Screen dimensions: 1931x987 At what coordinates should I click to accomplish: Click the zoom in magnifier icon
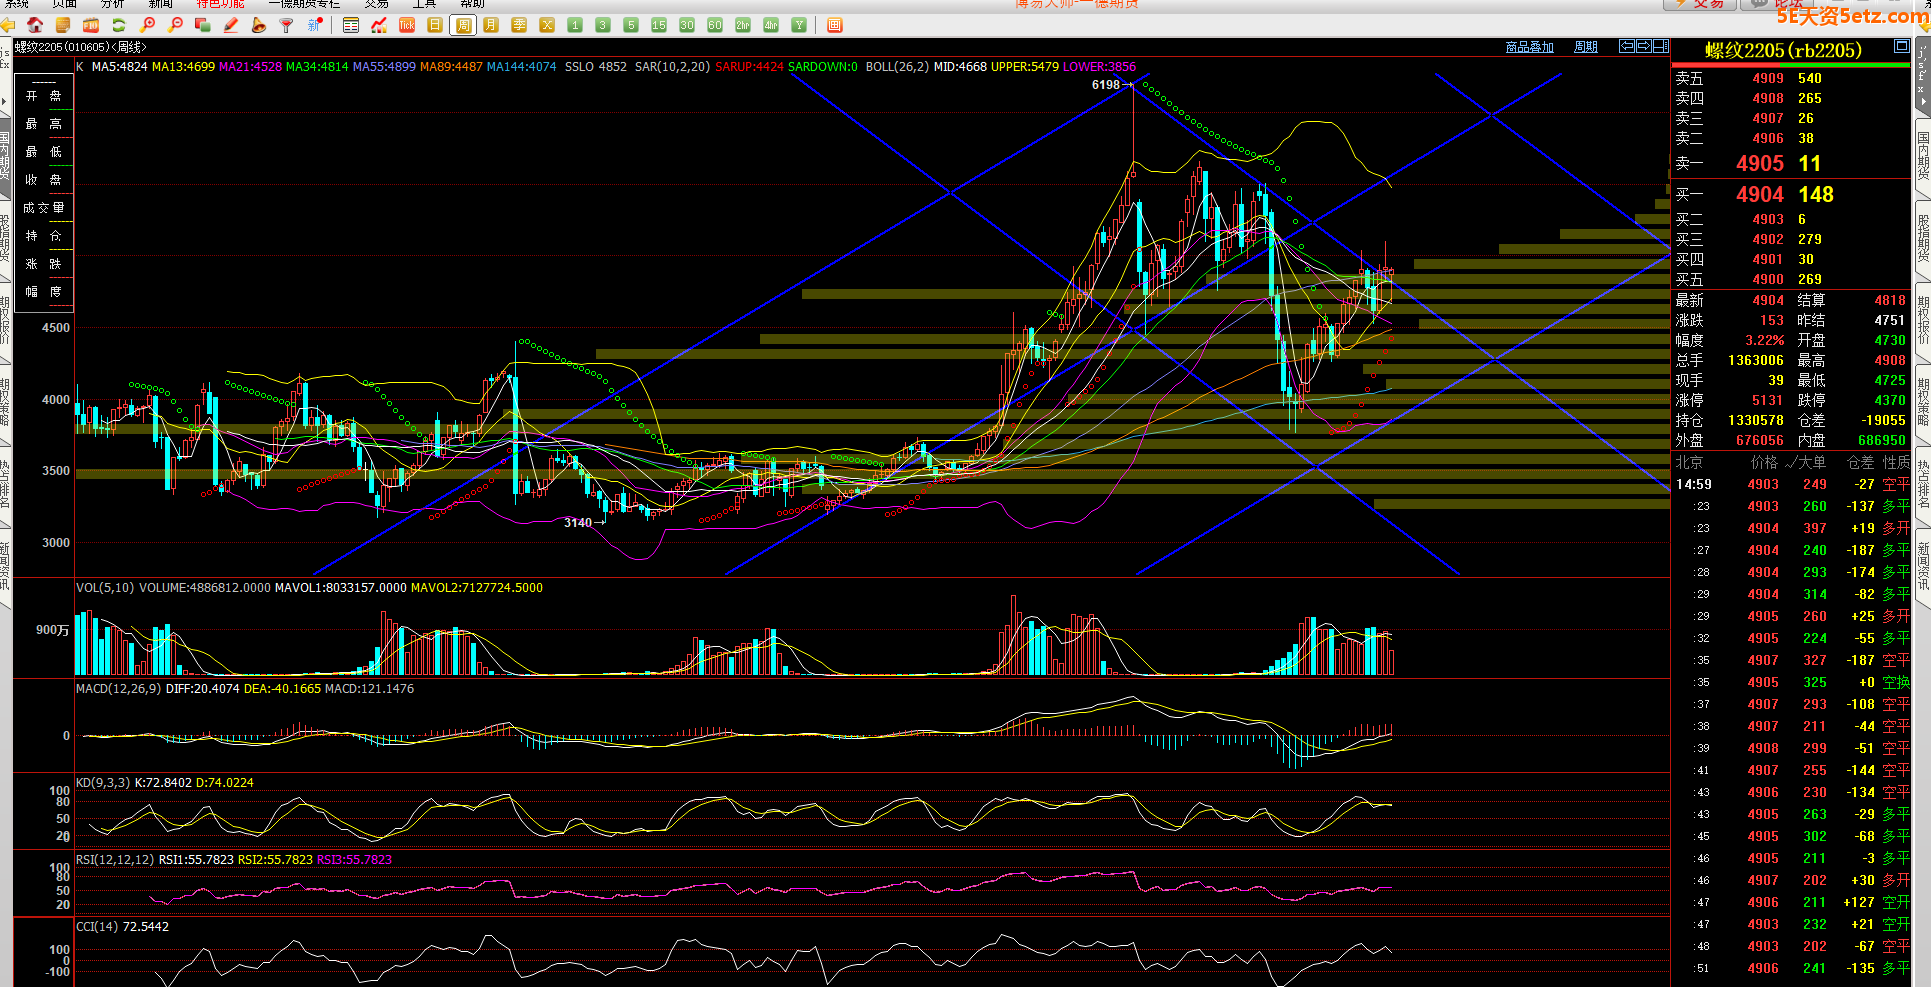click(x=148, y=25)
